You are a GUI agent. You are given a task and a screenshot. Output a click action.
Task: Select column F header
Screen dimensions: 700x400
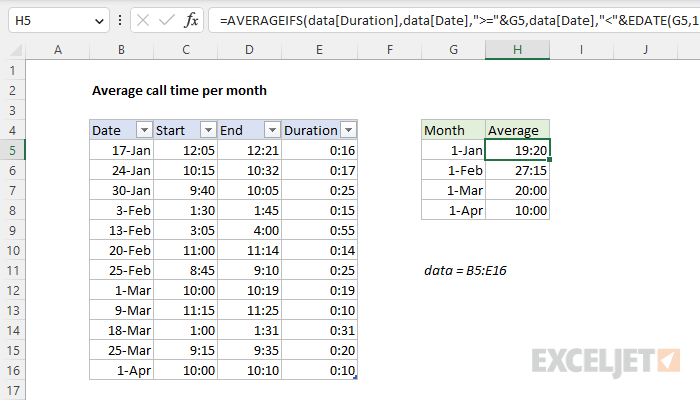tap(390, 50)
